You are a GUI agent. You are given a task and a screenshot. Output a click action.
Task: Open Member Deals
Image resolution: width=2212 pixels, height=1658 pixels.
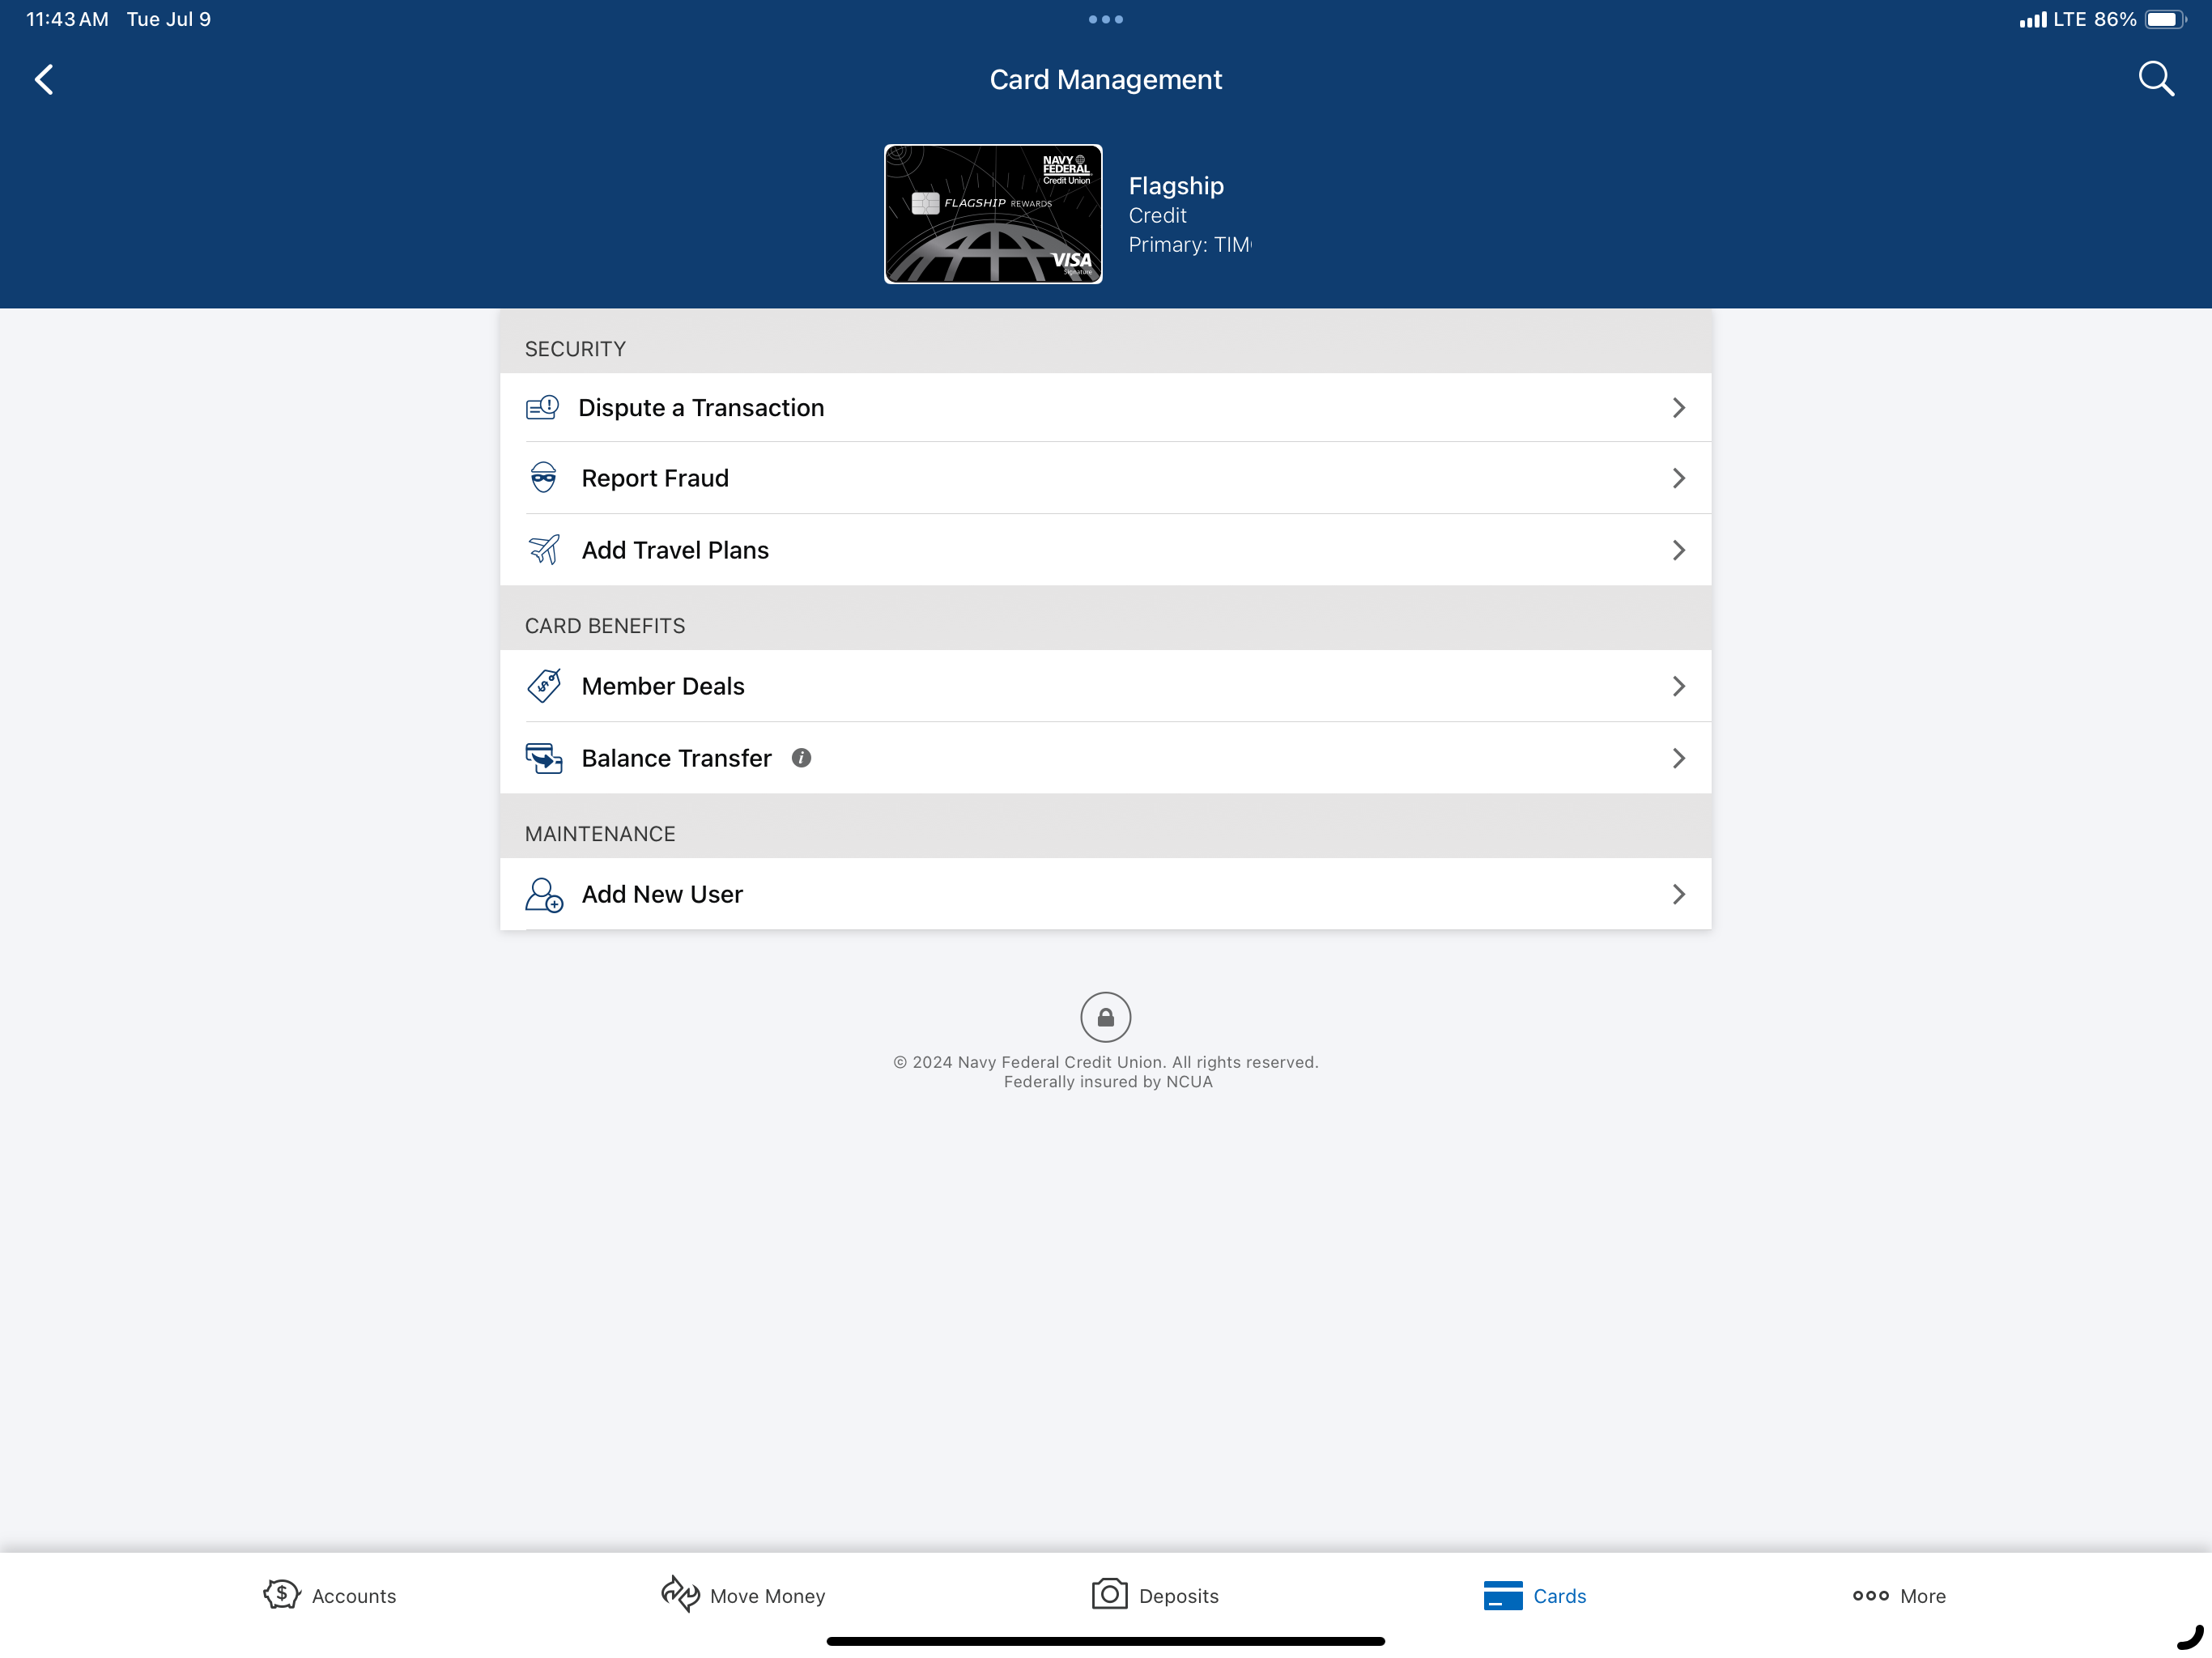1105,686
